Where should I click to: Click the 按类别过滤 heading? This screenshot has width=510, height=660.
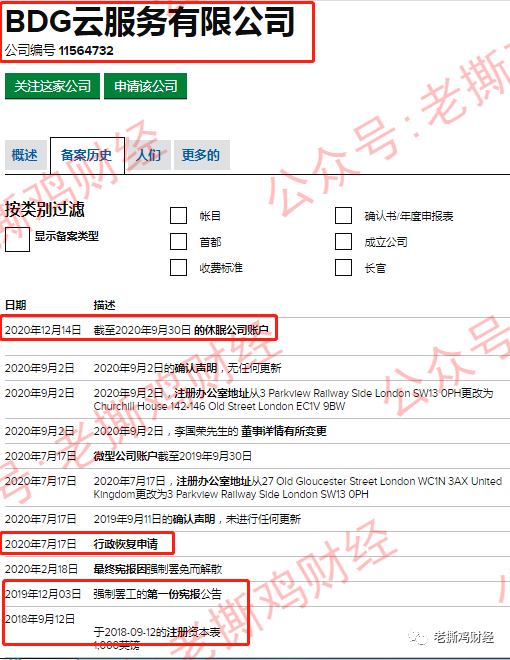click(45, 209)
